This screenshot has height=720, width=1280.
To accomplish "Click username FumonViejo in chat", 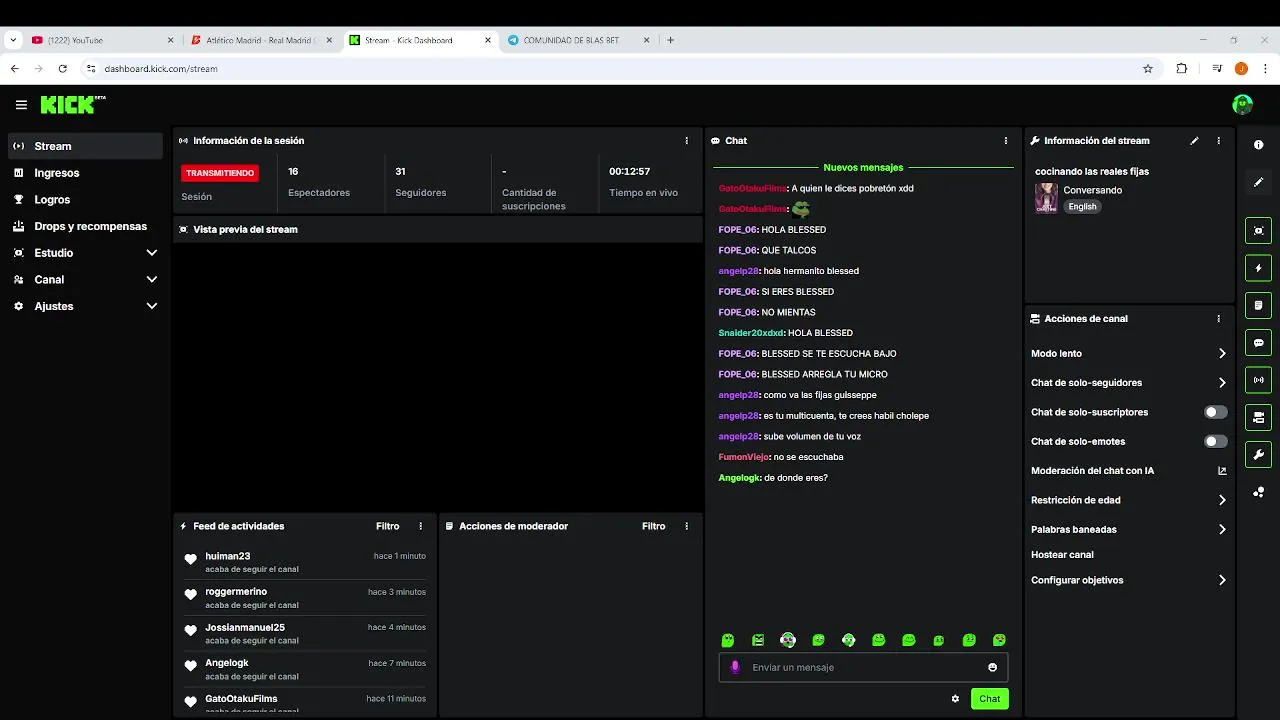I will [x=744, y=457].
